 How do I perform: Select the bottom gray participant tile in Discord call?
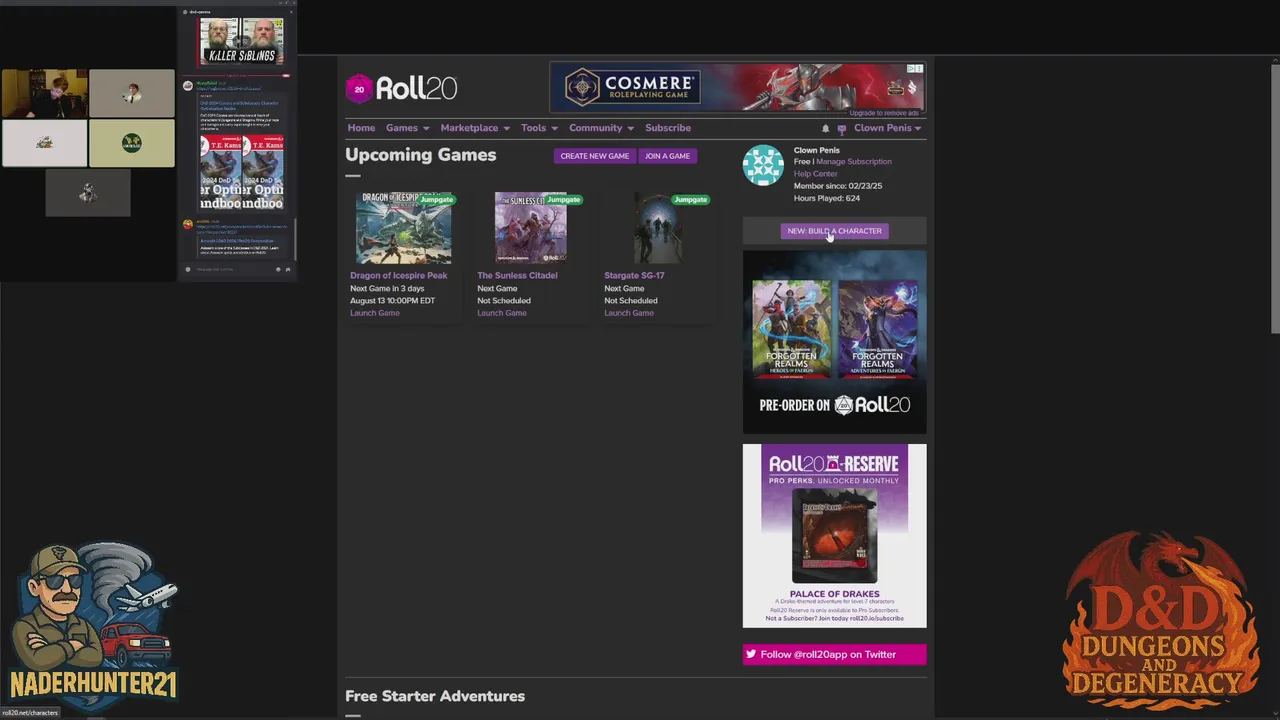point(88,193)
